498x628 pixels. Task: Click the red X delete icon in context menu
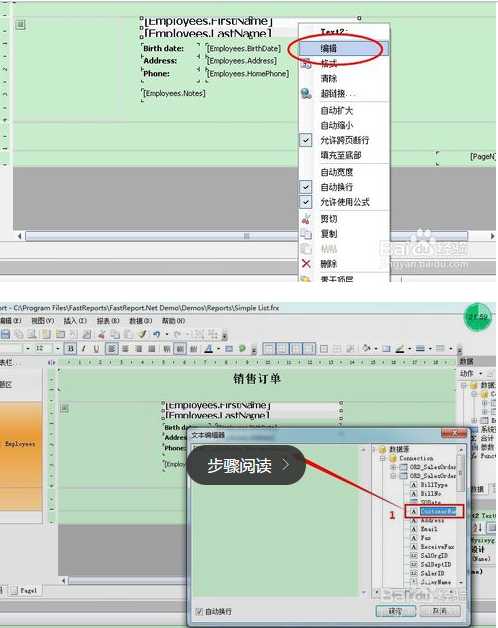[x=306, y=264]
